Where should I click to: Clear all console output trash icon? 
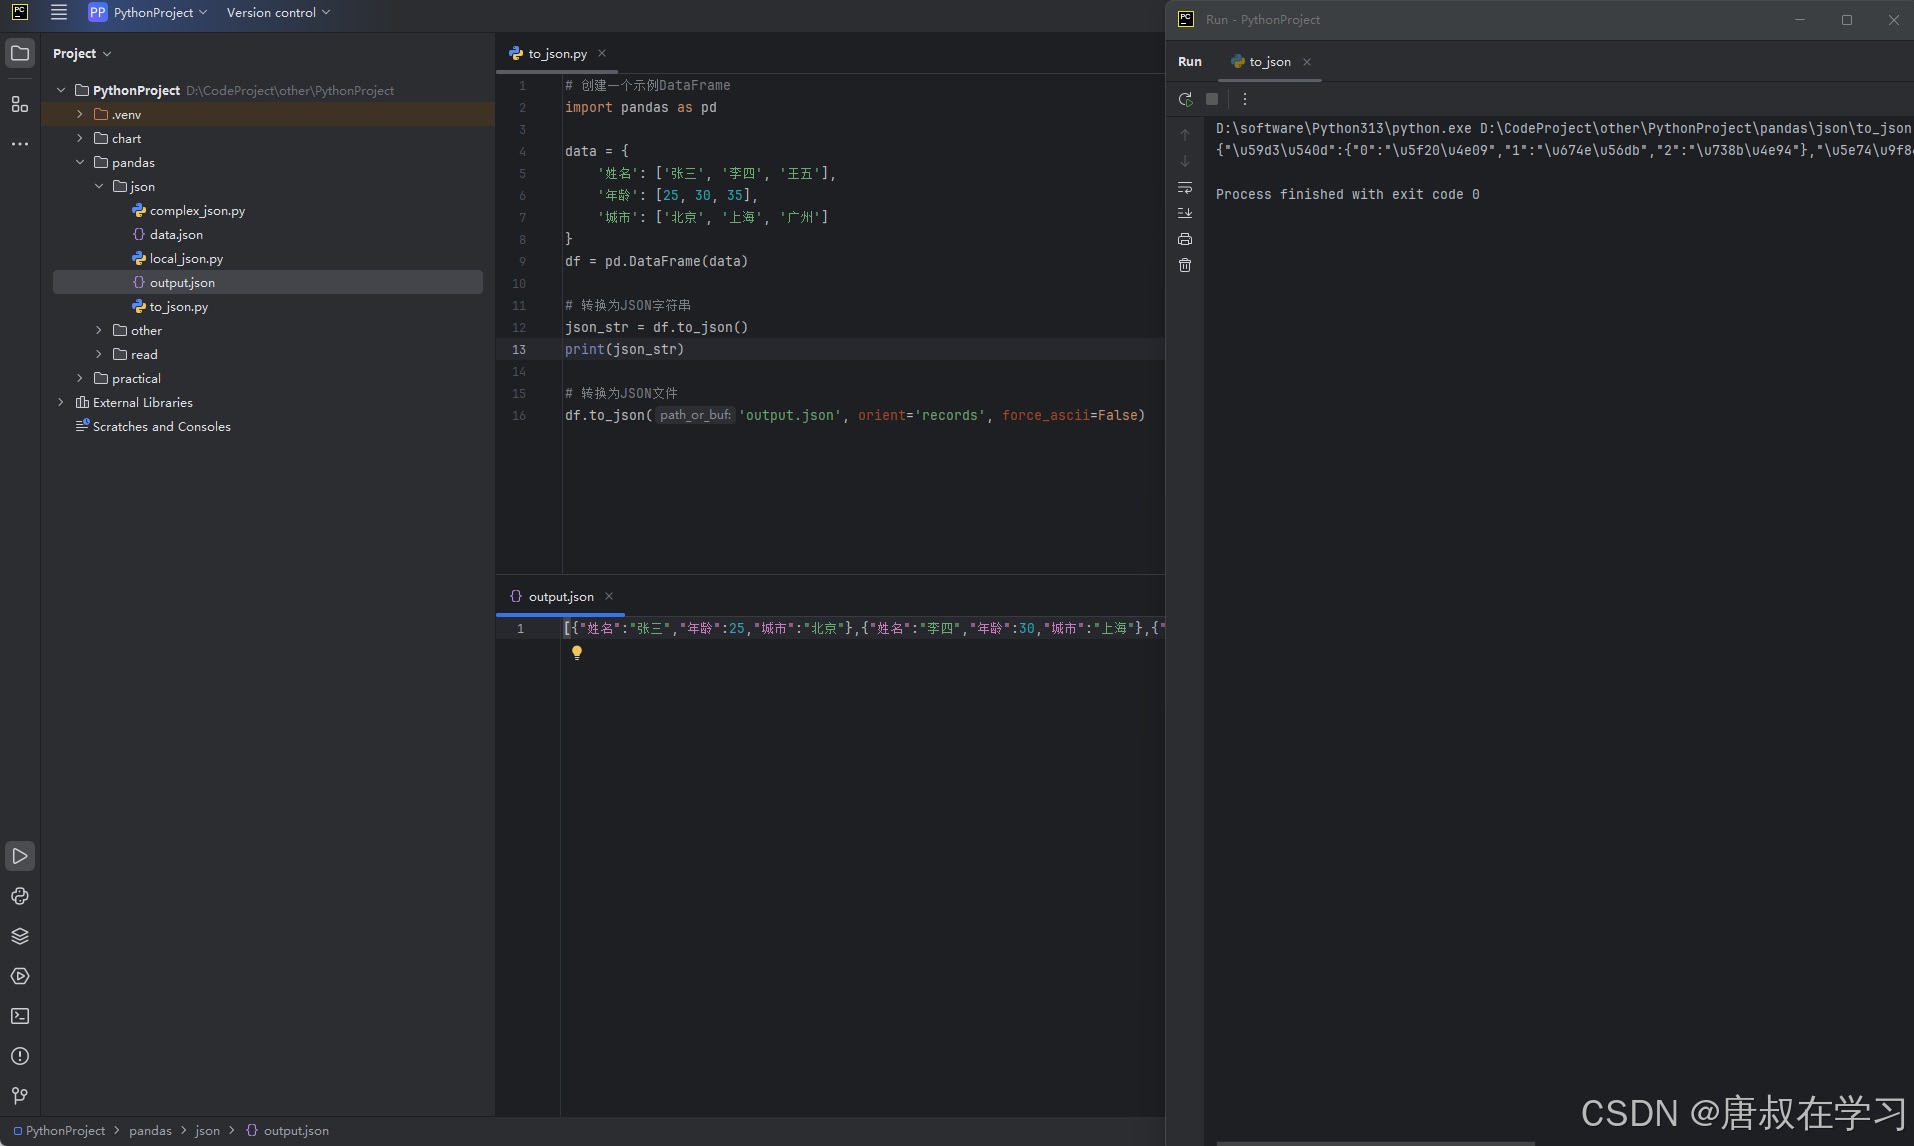1185,265
